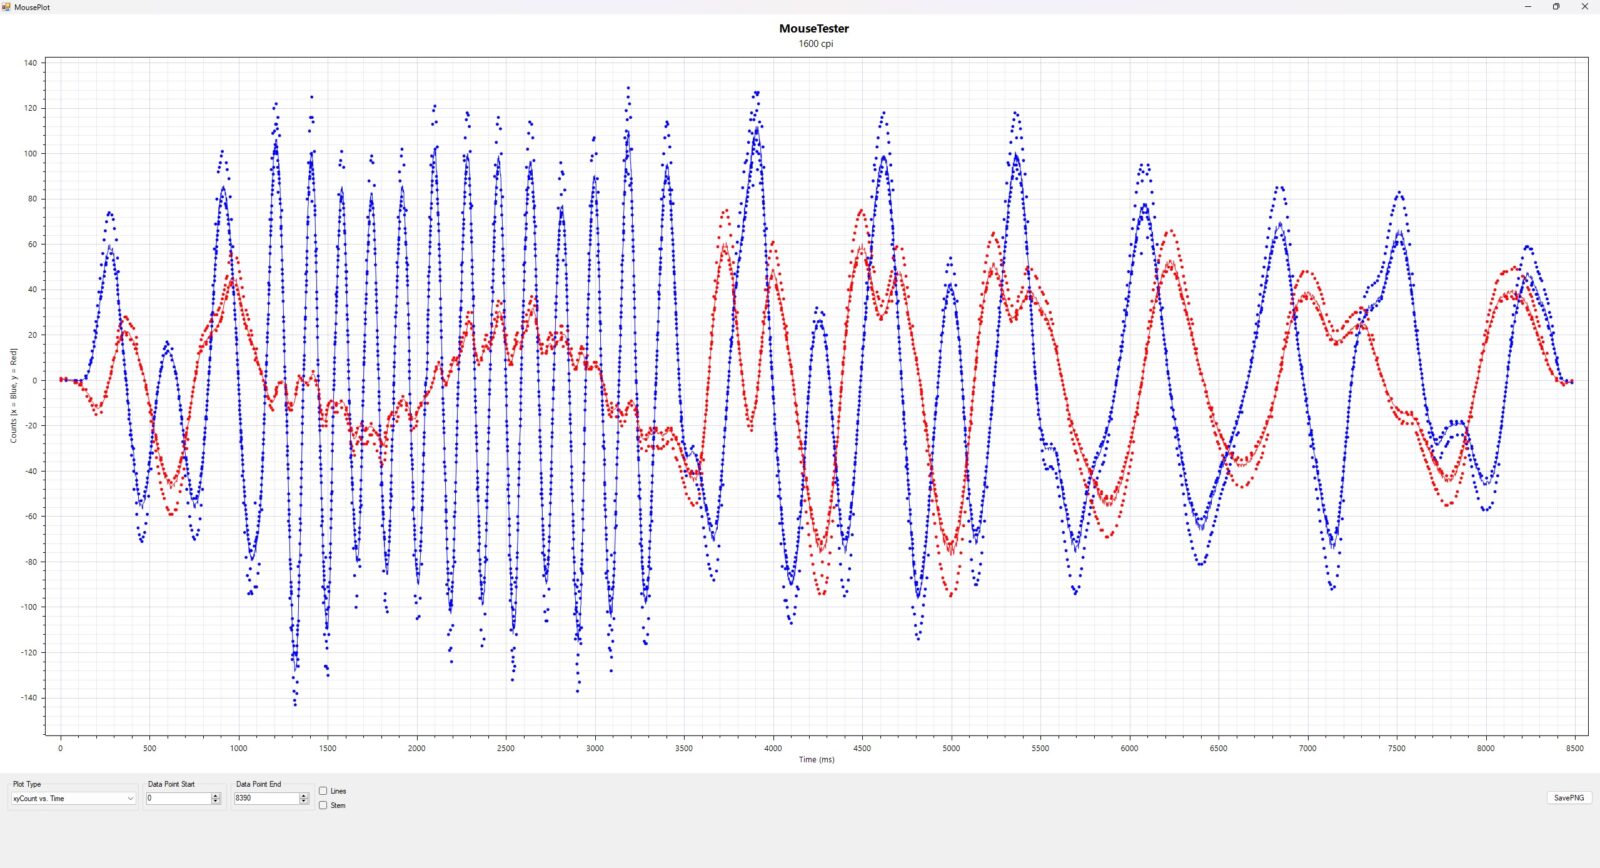Restore down the MousePlot window

(1556, 7)
